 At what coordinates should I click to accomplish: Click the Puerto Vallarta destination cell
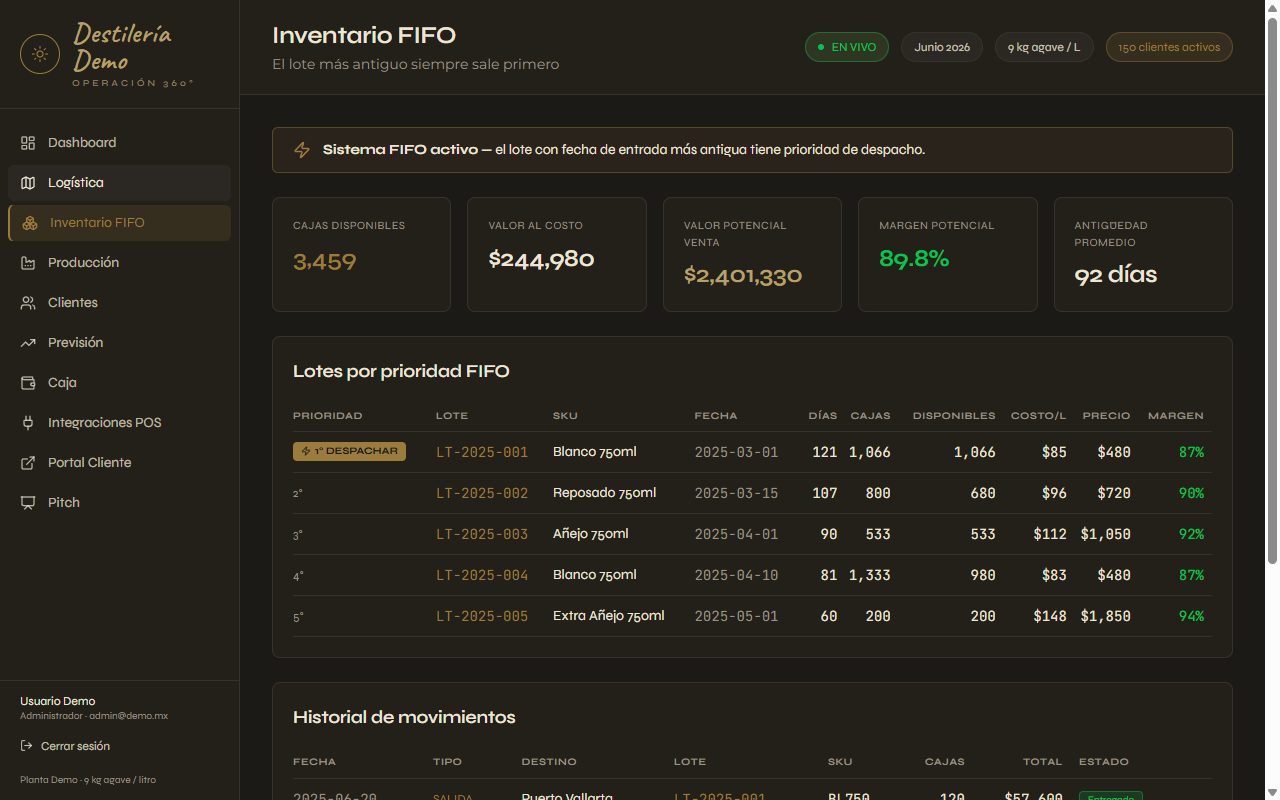(x=567, y=796)
